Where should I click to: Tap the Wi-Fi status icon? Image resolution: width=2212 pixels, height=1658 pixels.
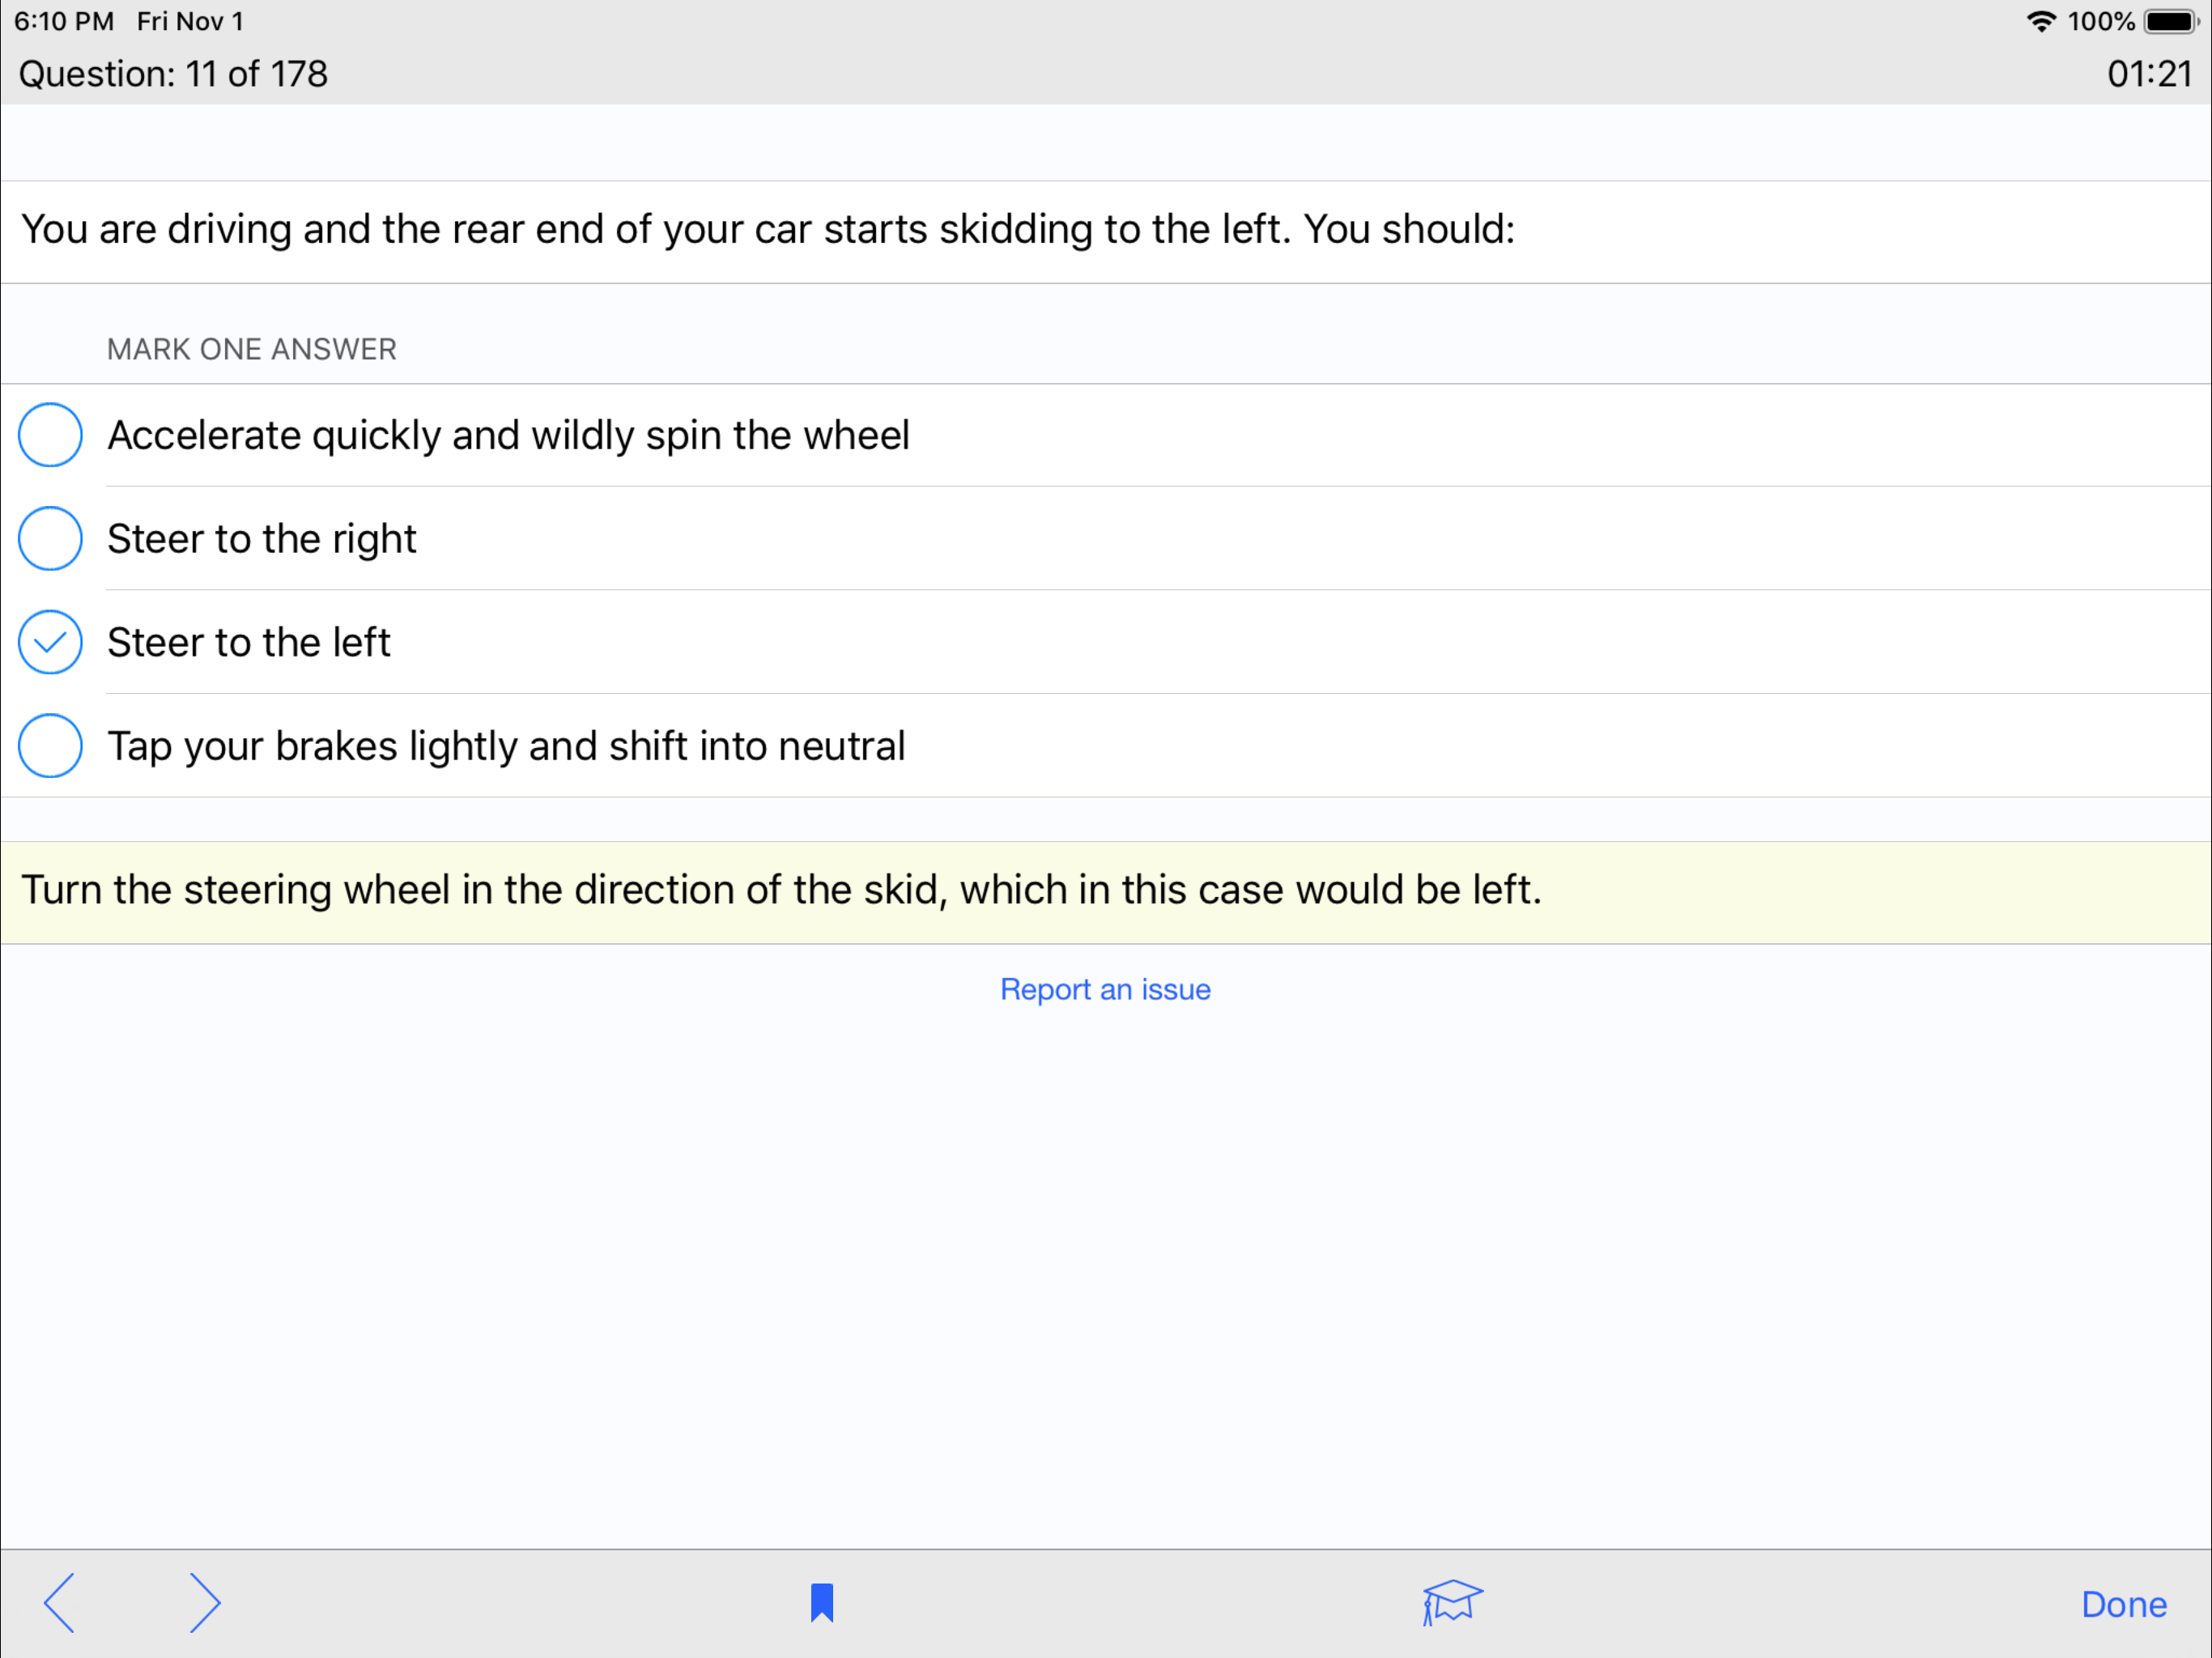coord(2040,21)
